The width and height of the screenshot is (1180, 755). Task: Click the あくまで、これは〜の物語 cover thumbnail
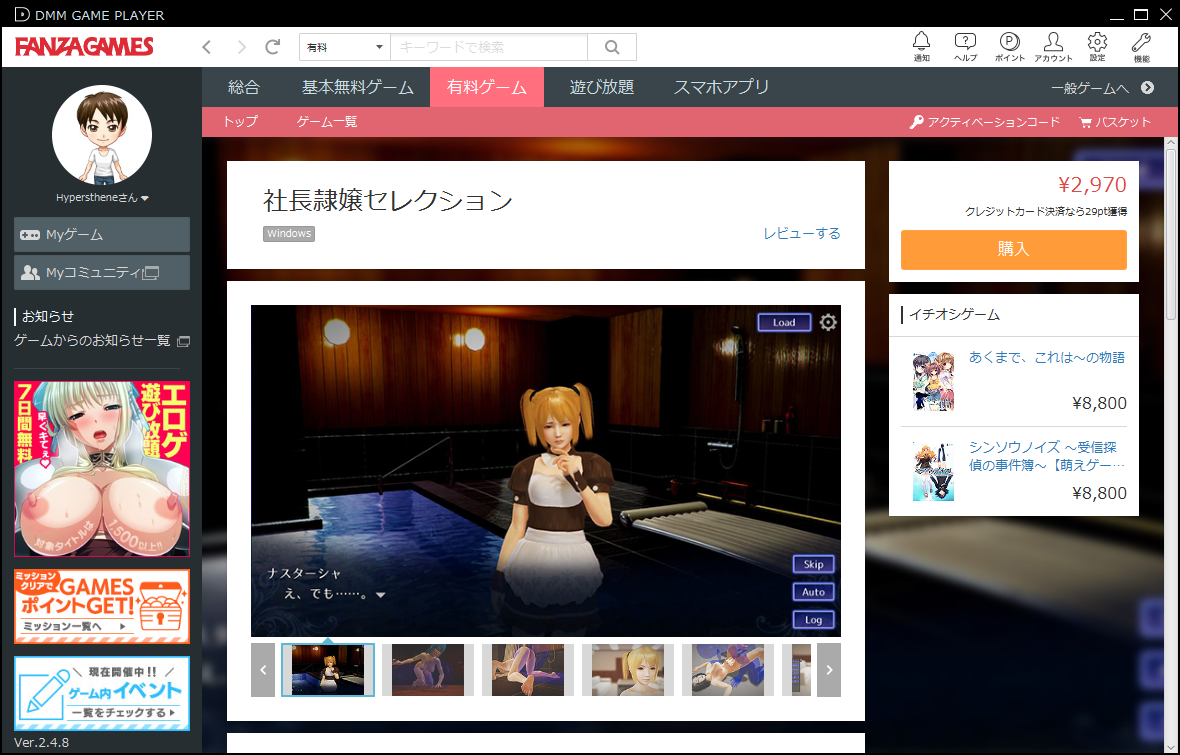(933, 381)
